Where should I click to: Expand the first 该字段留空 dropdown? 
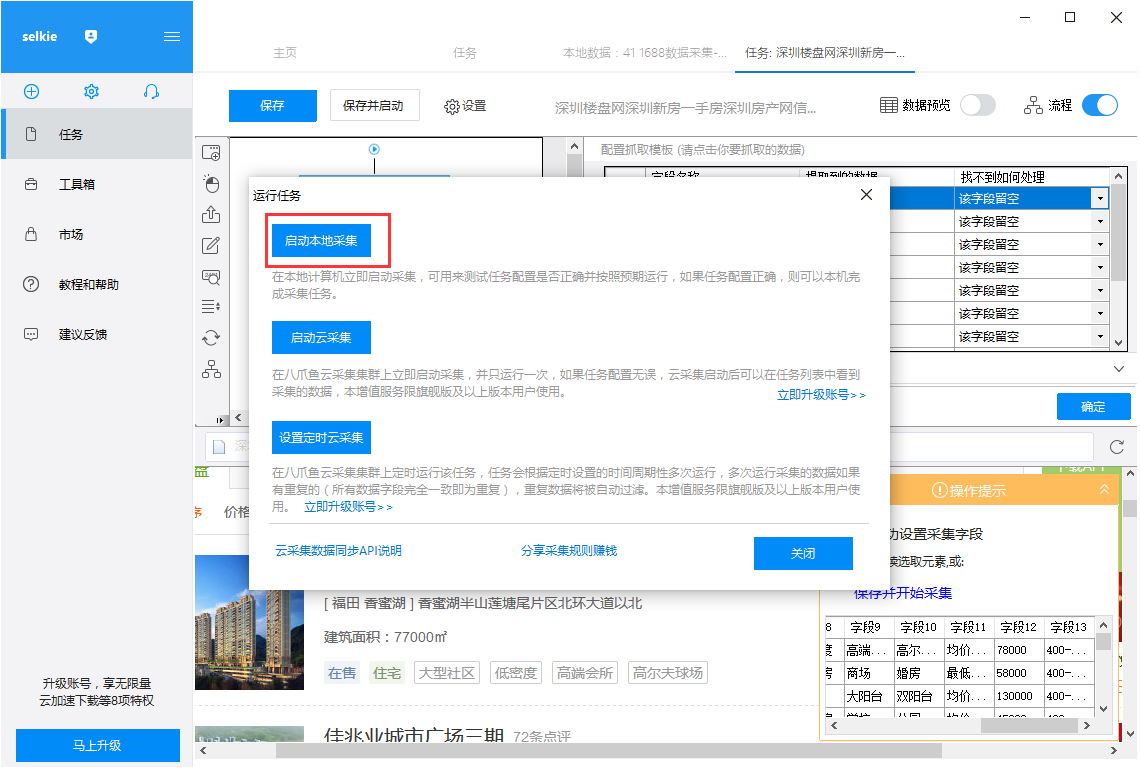(x=1100, y=199)
